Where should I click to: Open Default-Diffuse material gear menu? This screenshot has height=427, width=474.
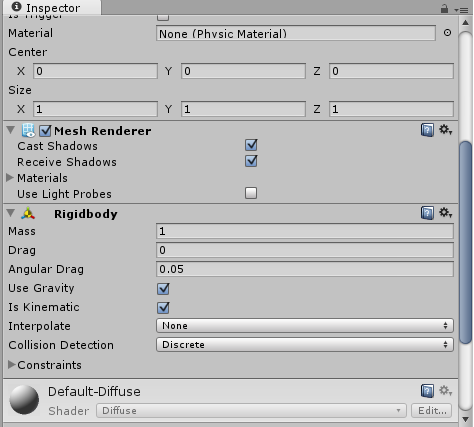445,390
